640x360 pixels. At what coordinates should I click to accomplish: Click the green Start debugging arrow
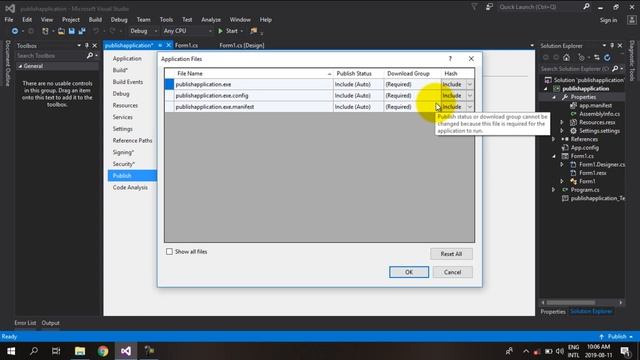220,31
